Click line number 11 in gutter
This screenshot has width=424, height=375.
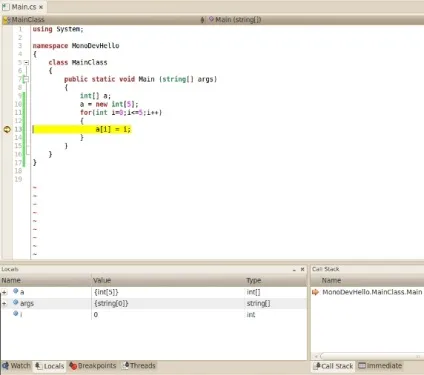click(18, 112)
